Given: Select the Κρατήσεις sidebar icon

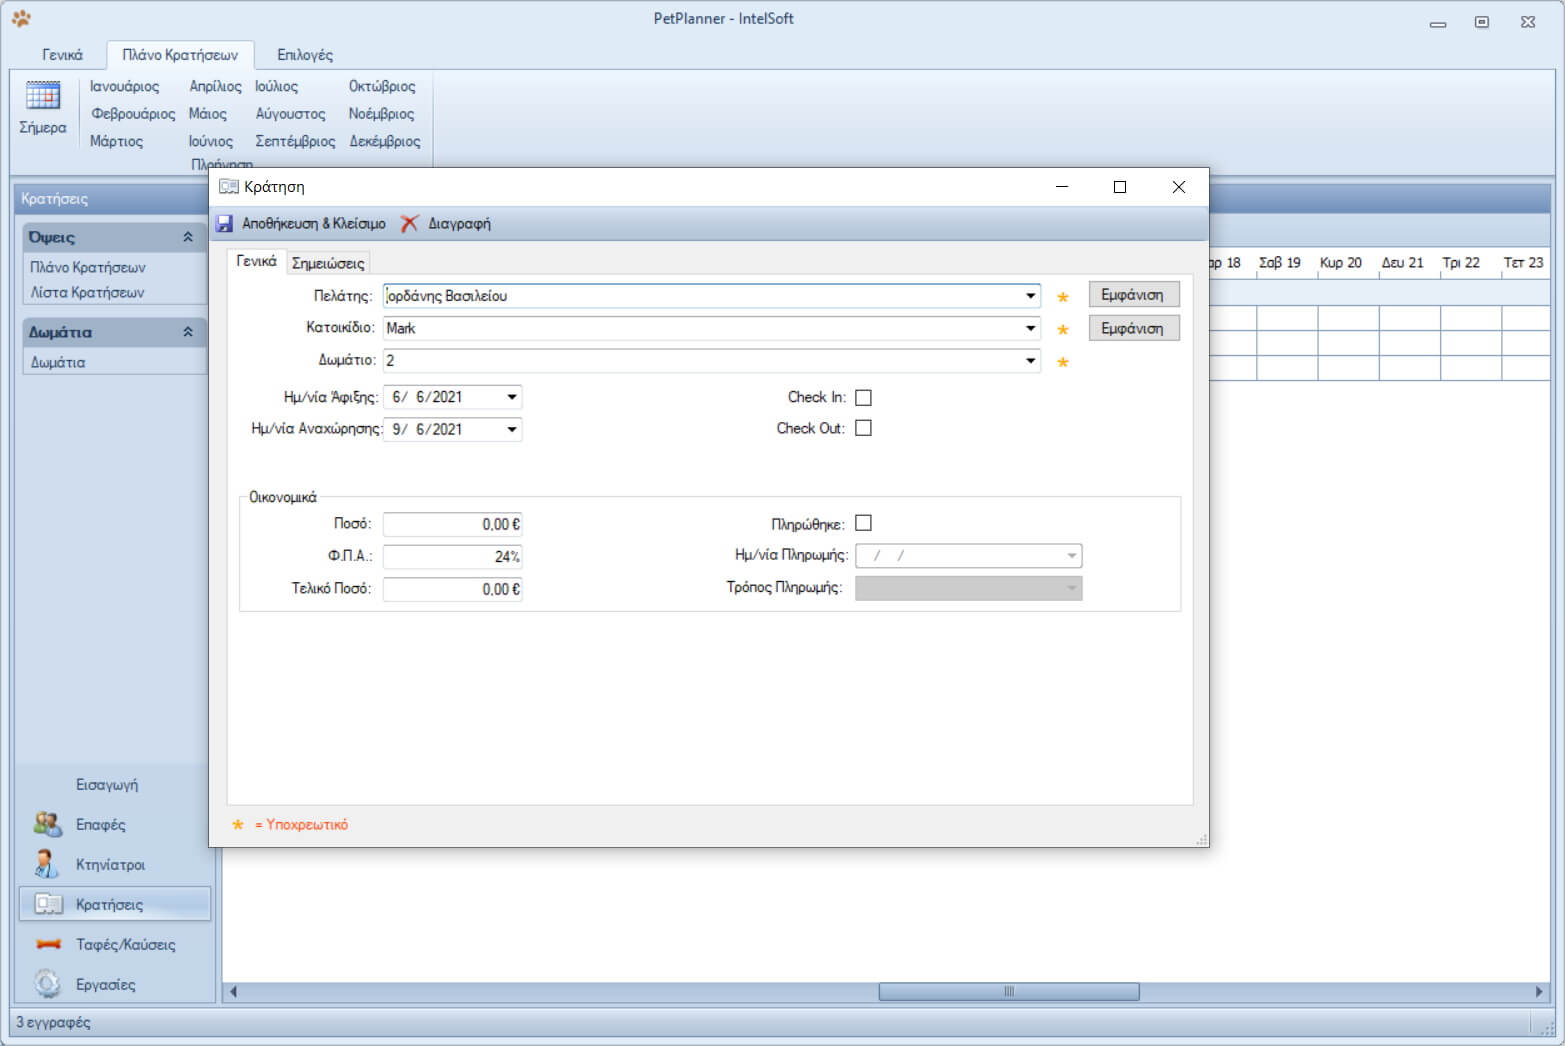Looking at the screenshot, I should [x=48, y=904].
